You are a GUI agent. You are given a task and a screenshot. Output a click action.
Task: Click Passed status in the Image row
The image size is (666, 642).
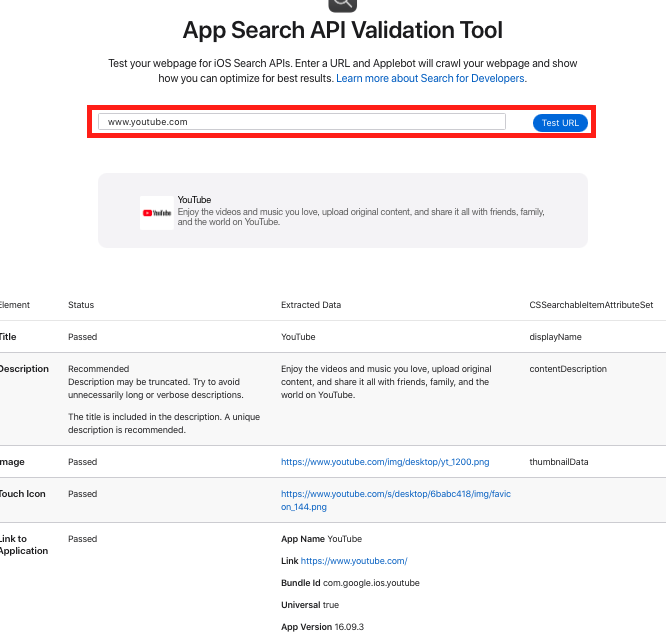[x=82, y=462]
